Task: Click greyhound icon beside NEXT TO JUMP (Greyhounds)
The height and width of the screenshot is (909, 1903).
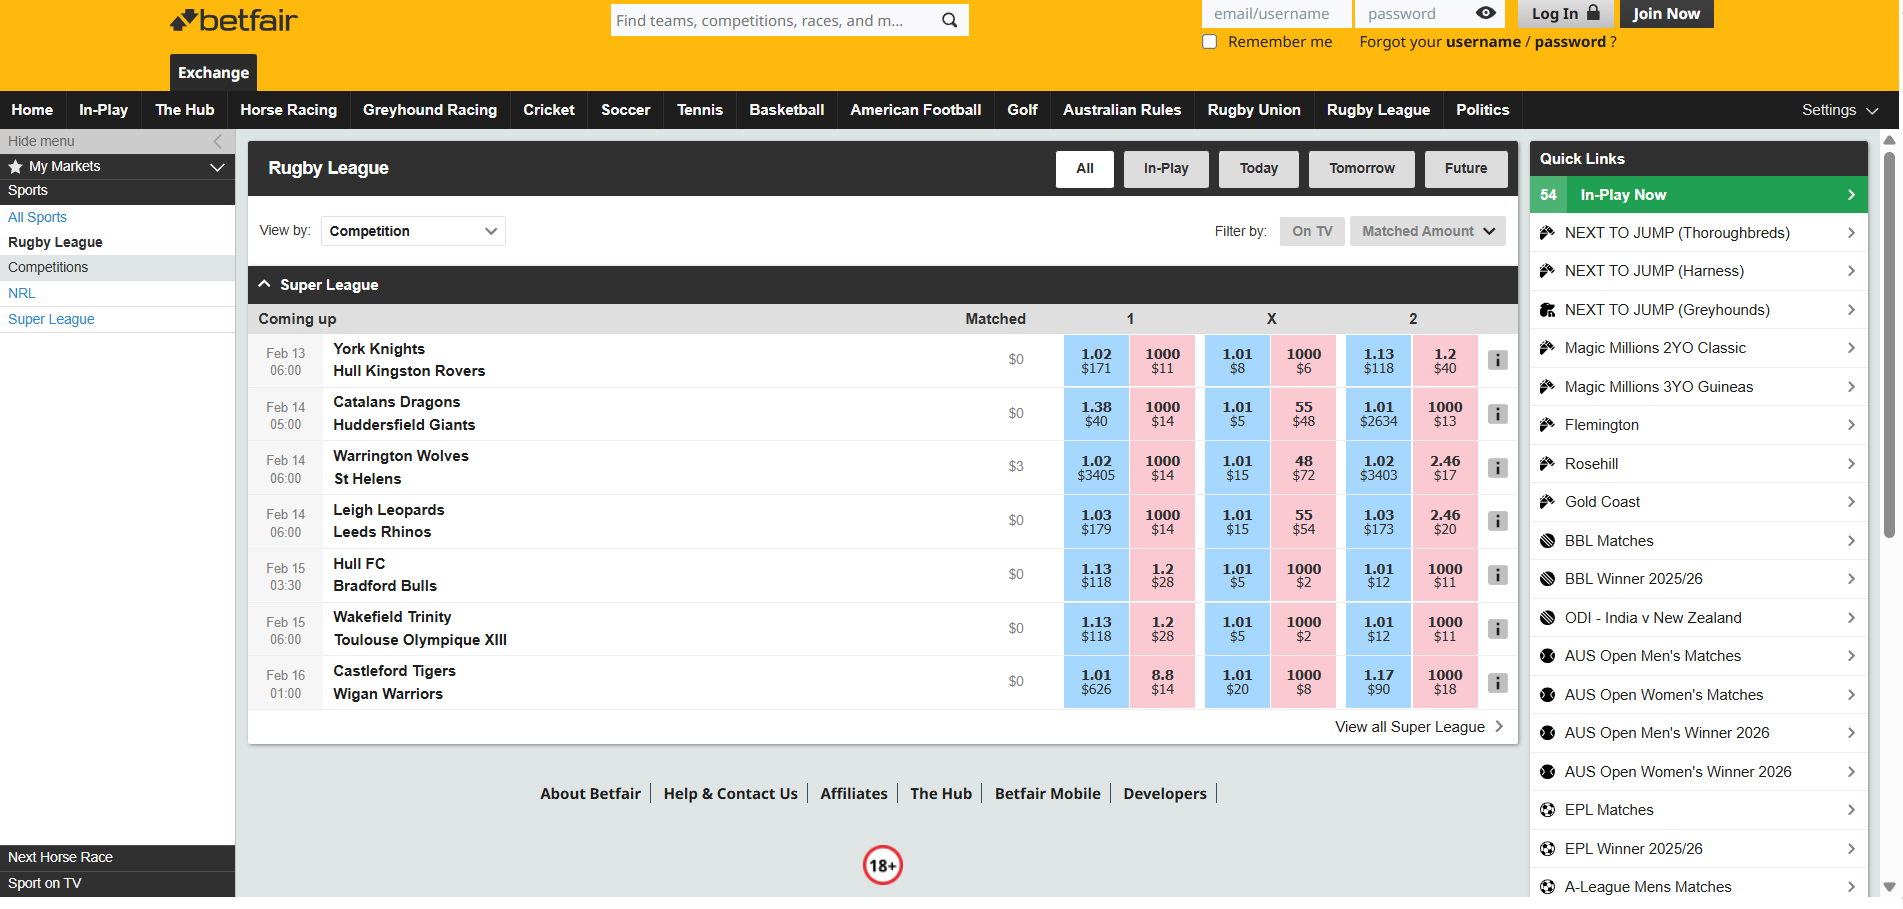Action: coord(1547,310)
